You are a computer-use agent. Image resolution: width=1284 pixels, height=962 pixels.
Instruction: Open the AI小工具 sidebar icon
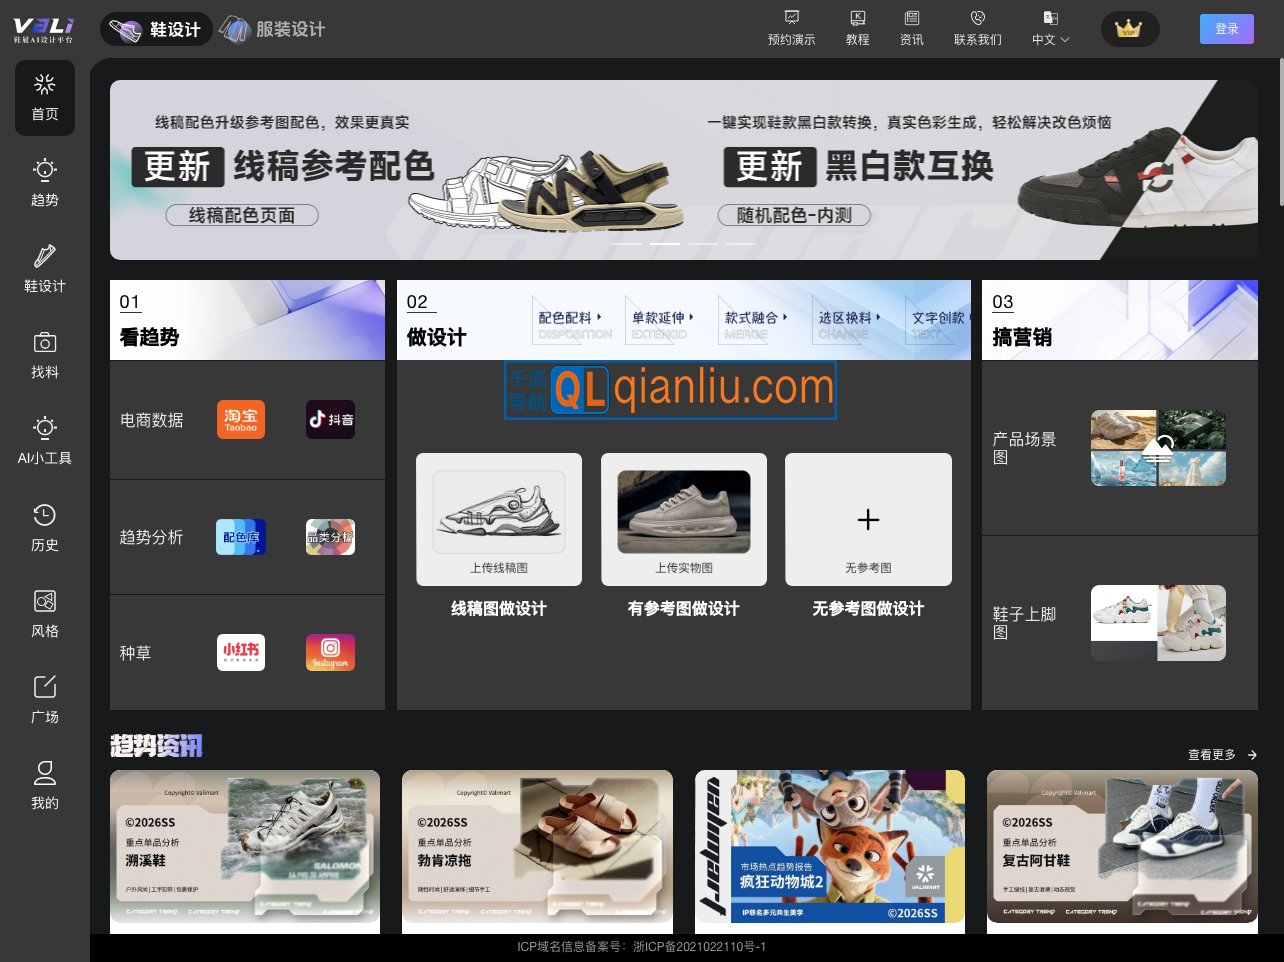click(x=44, y=441)
